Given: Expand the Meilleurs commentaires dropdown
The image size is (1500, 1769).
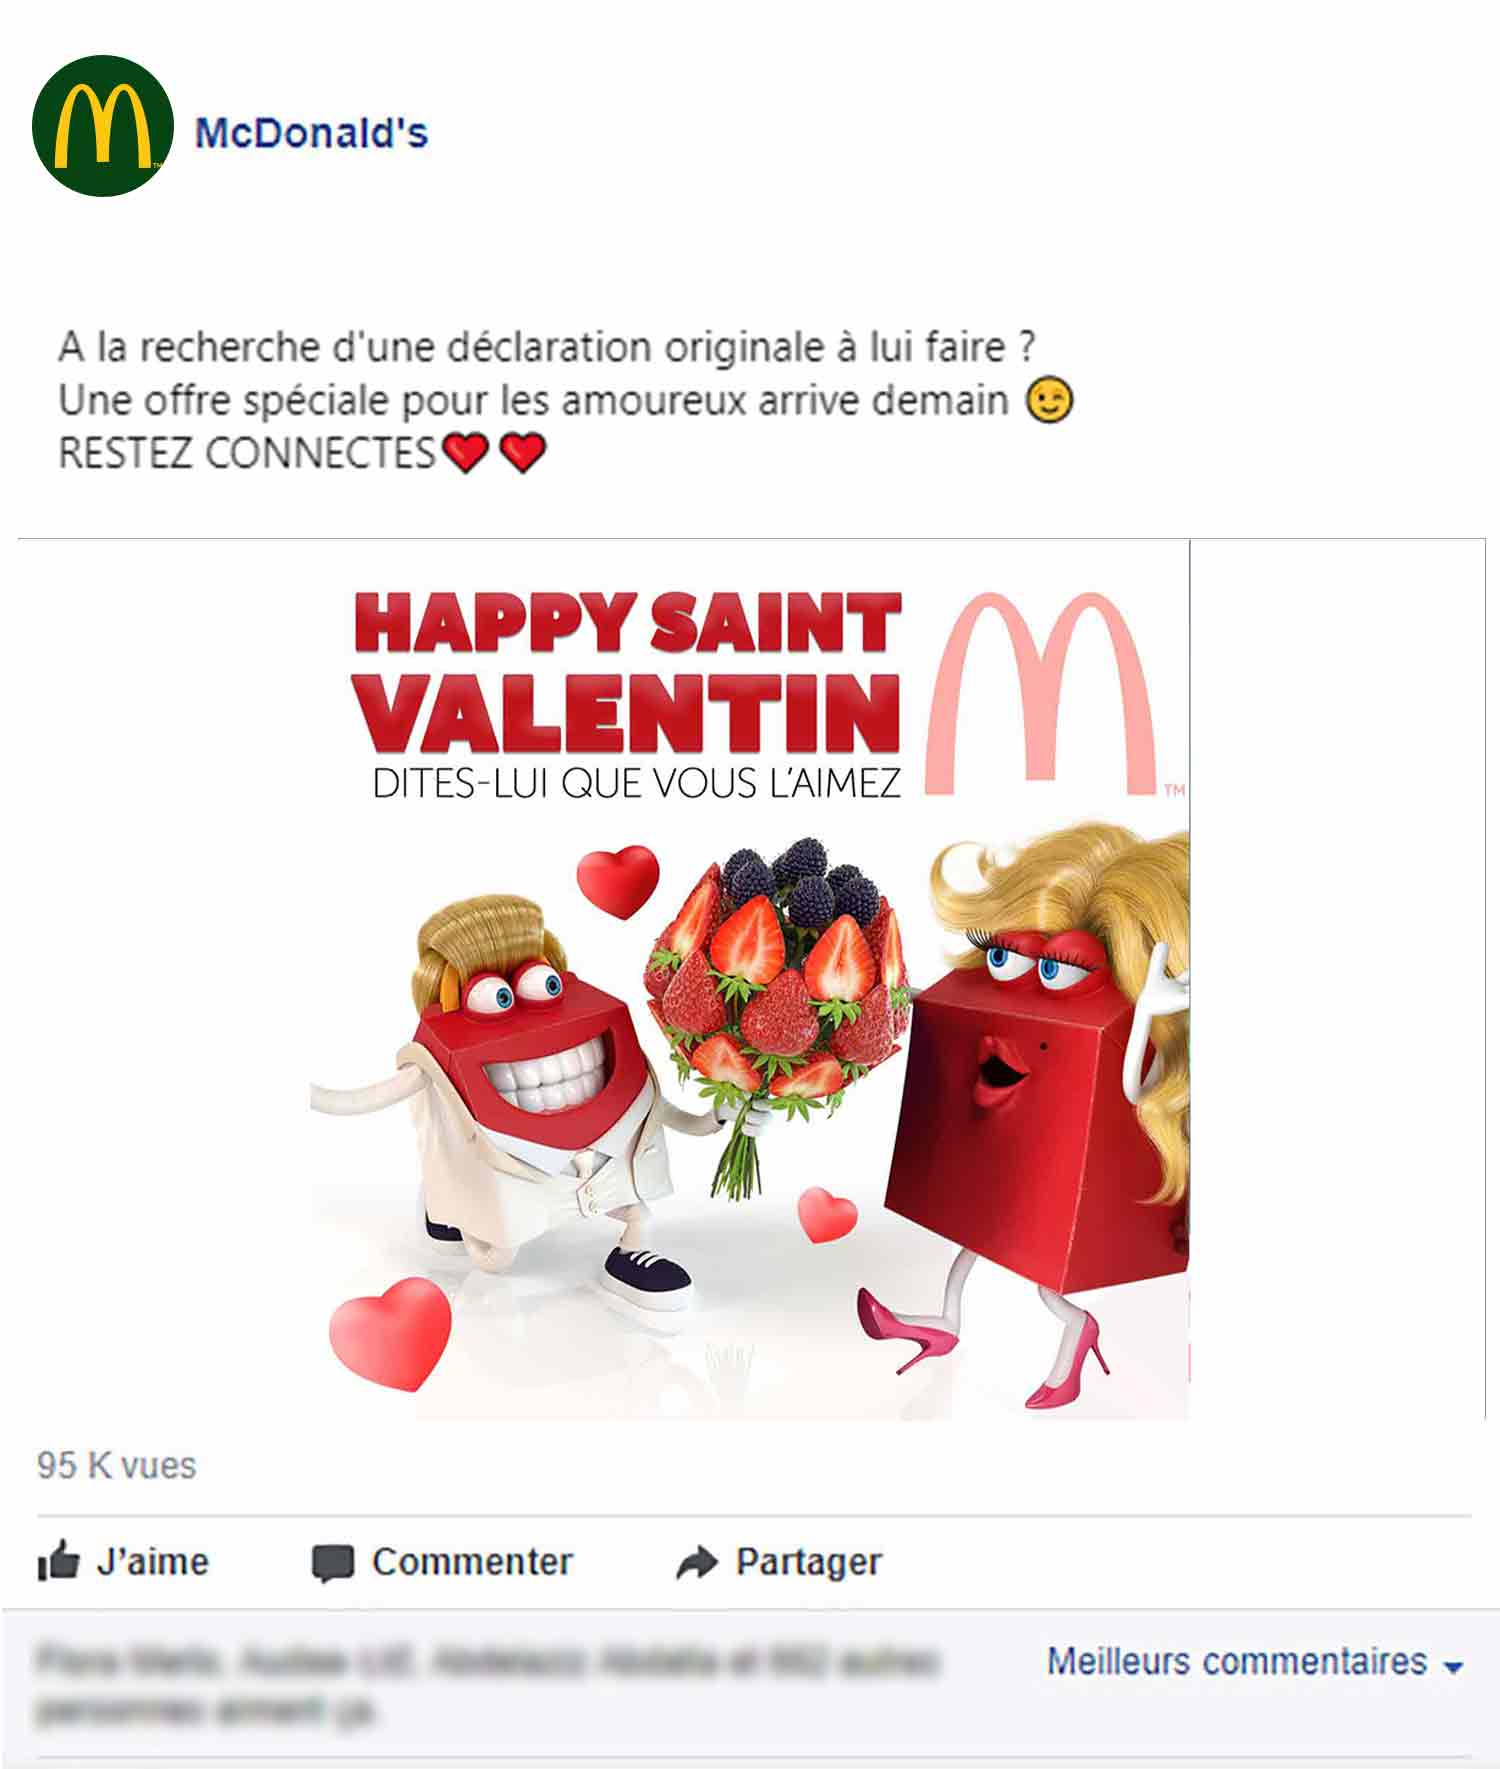Looking at the screenshot, I should point(1255,1661).
